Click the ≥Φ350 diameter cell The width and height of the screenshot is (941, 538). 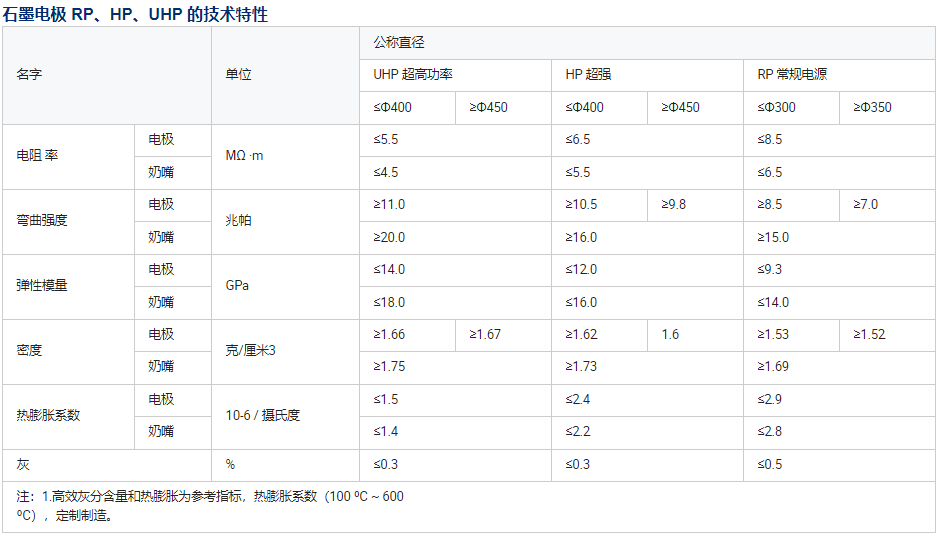tap(872, 107)
